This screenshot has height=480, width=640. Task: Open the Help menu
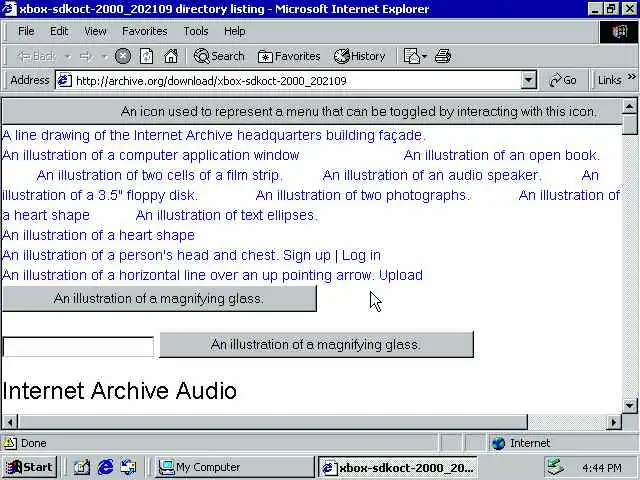click(234, 31)
